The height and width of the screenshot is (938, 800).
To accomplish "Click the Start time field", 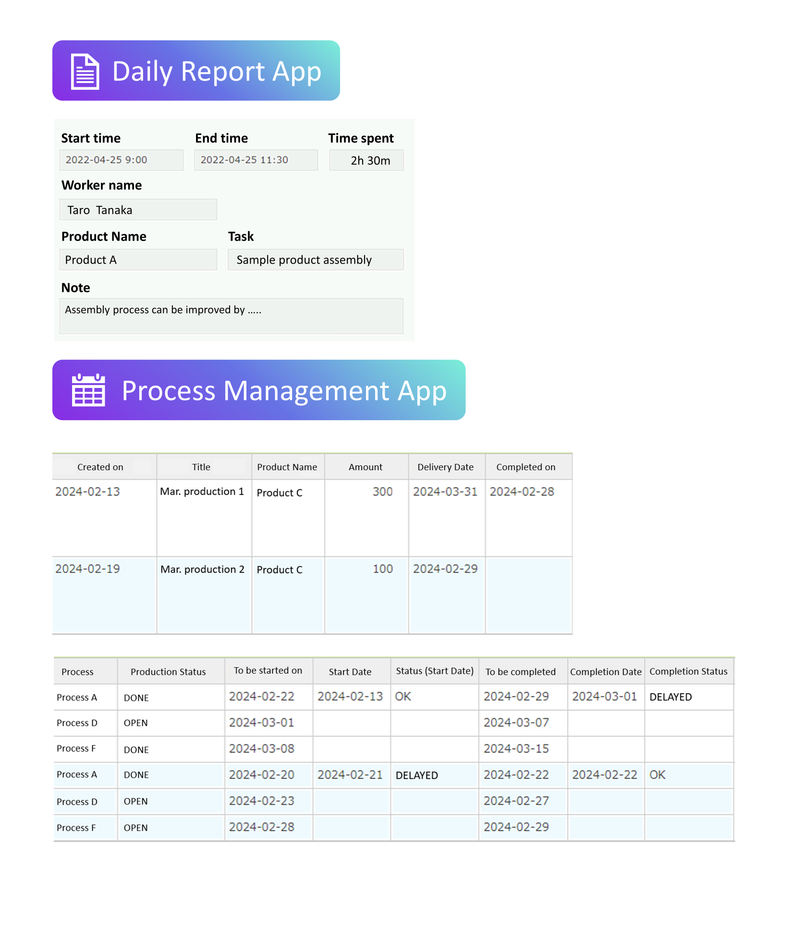I will [122, 160].
